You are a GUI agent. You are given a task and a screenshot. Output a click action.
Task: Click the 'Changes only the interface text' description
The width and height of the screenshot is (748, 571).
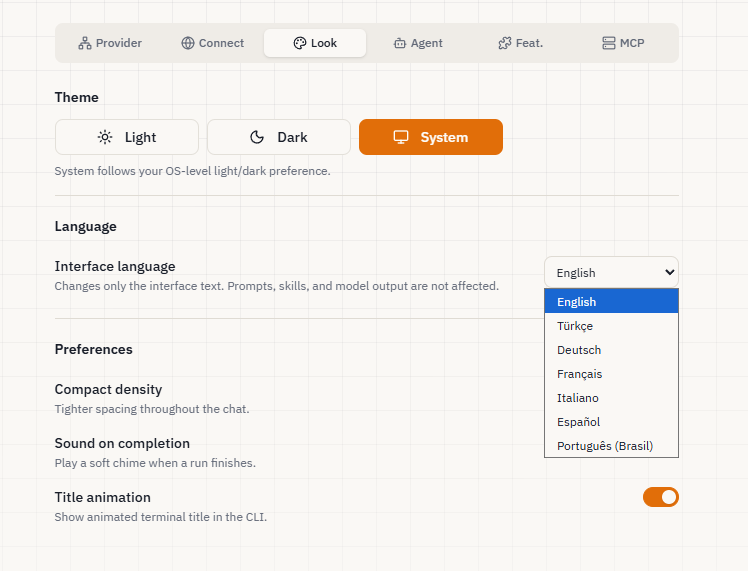point(277,286)
